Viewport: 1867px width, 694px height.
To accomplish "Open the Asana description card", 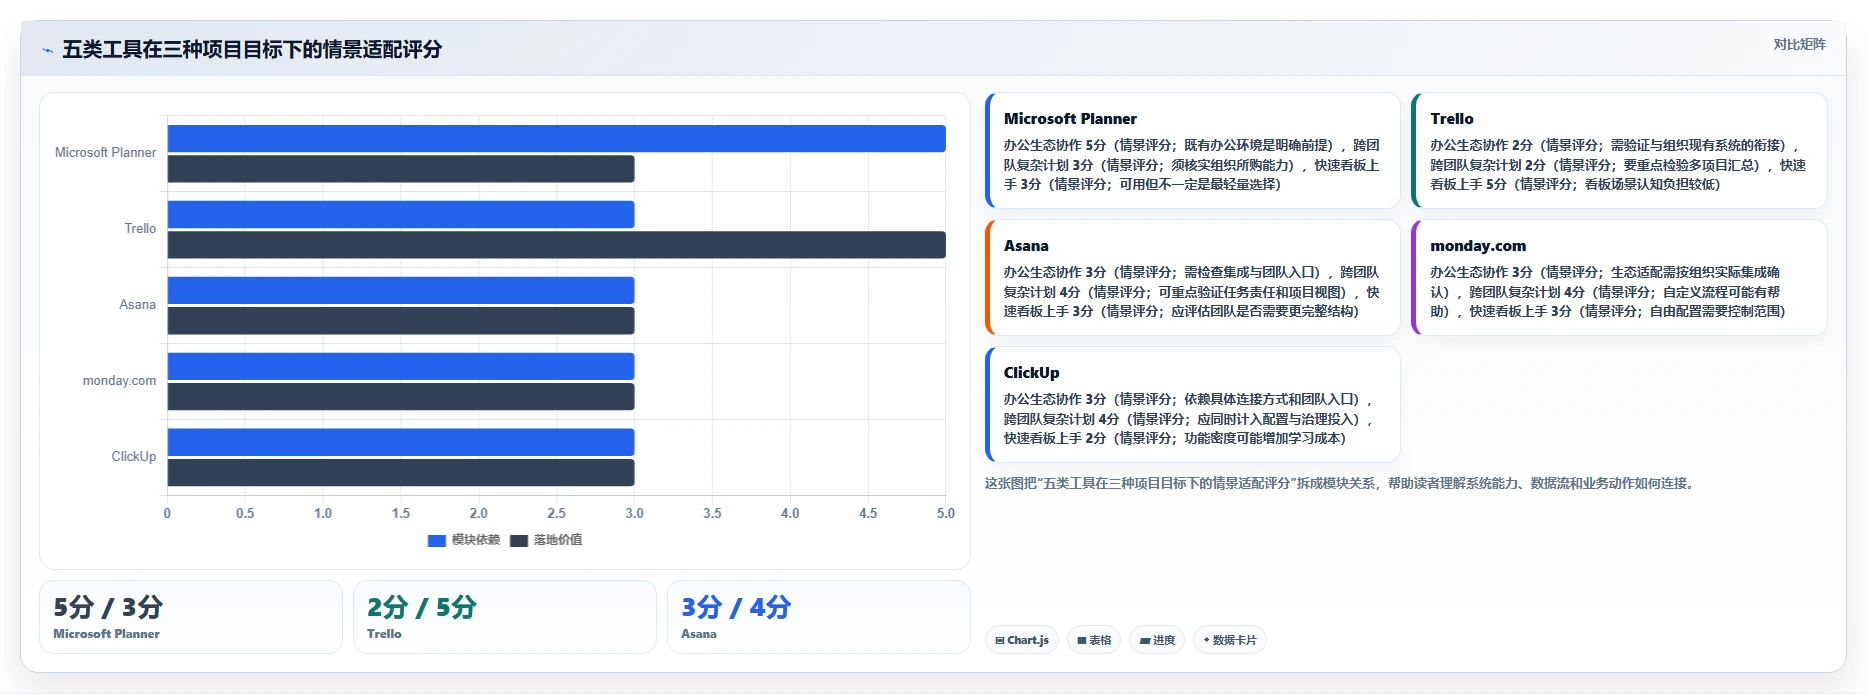I will pyautogui.click(x=1193, y=278).
